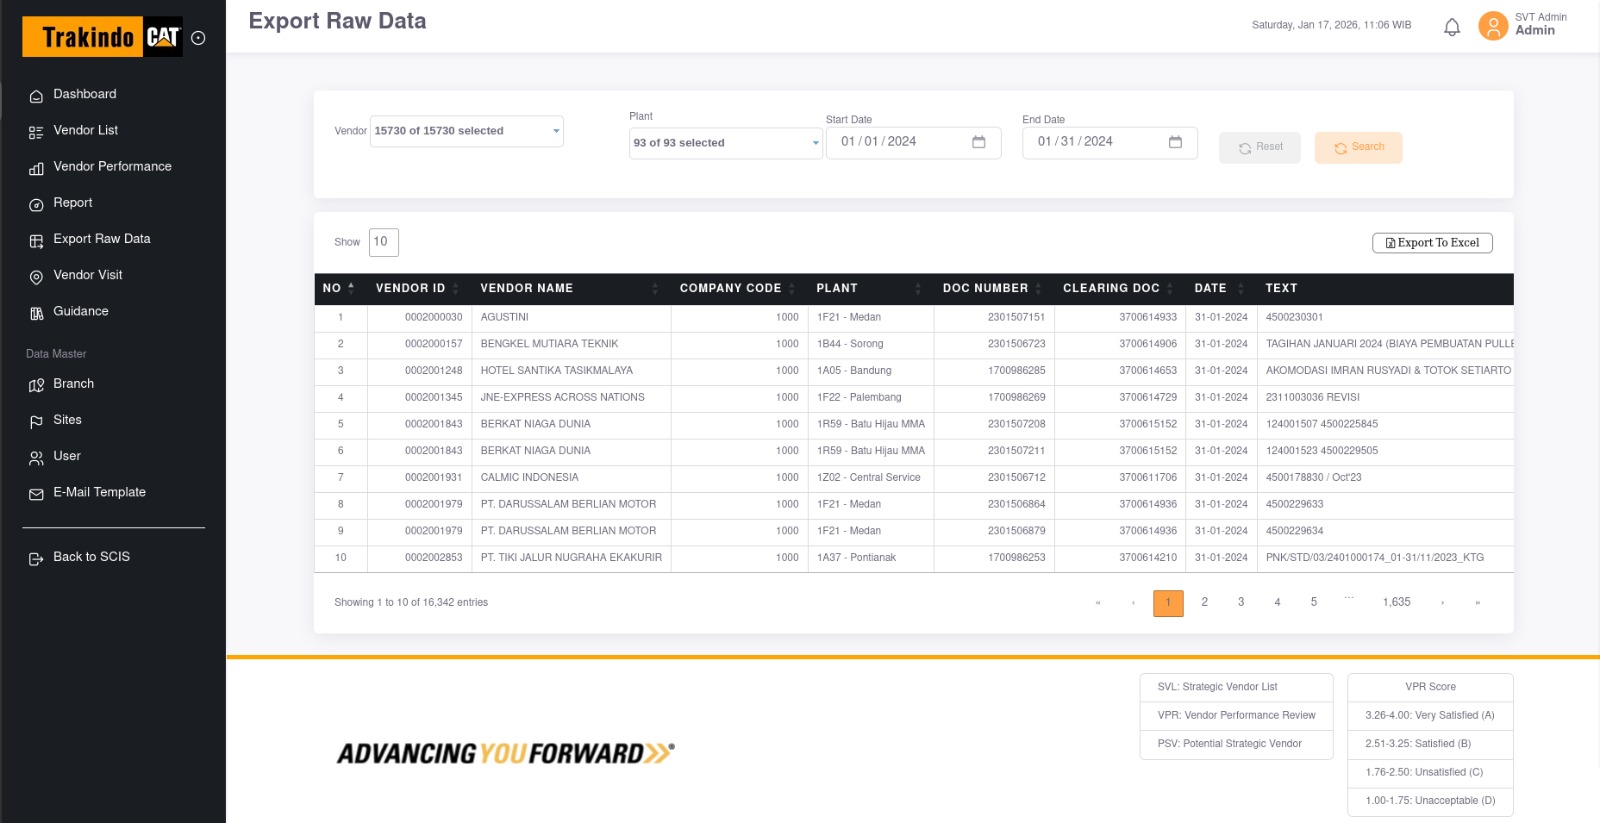Select Report in the sidebar

[73, 202]
